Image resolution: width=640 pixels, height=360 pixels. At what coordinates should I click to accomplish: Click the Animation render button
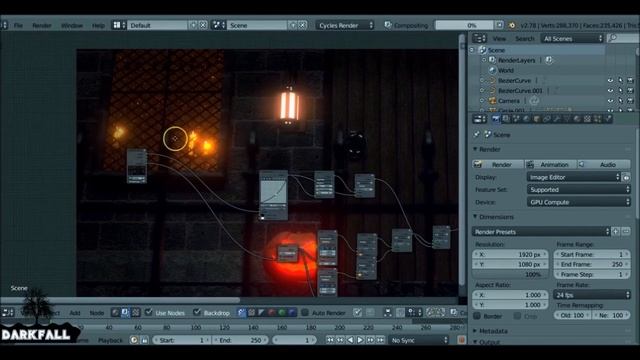[551, 164]
